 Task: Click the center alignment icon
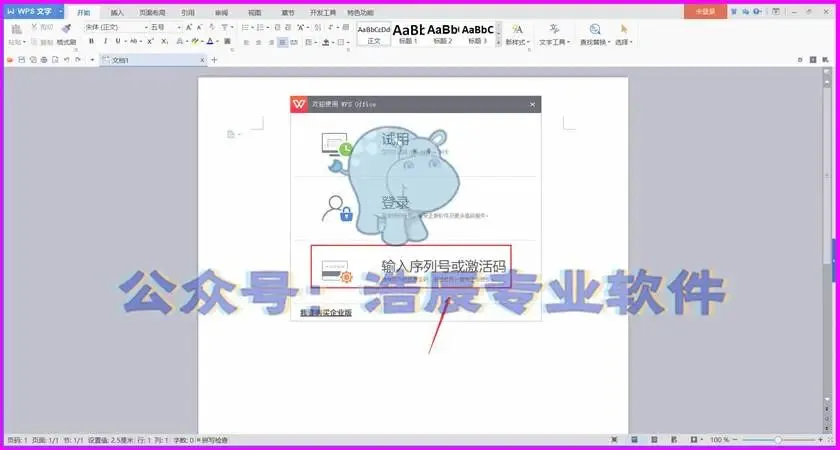[x=259, y=42]
